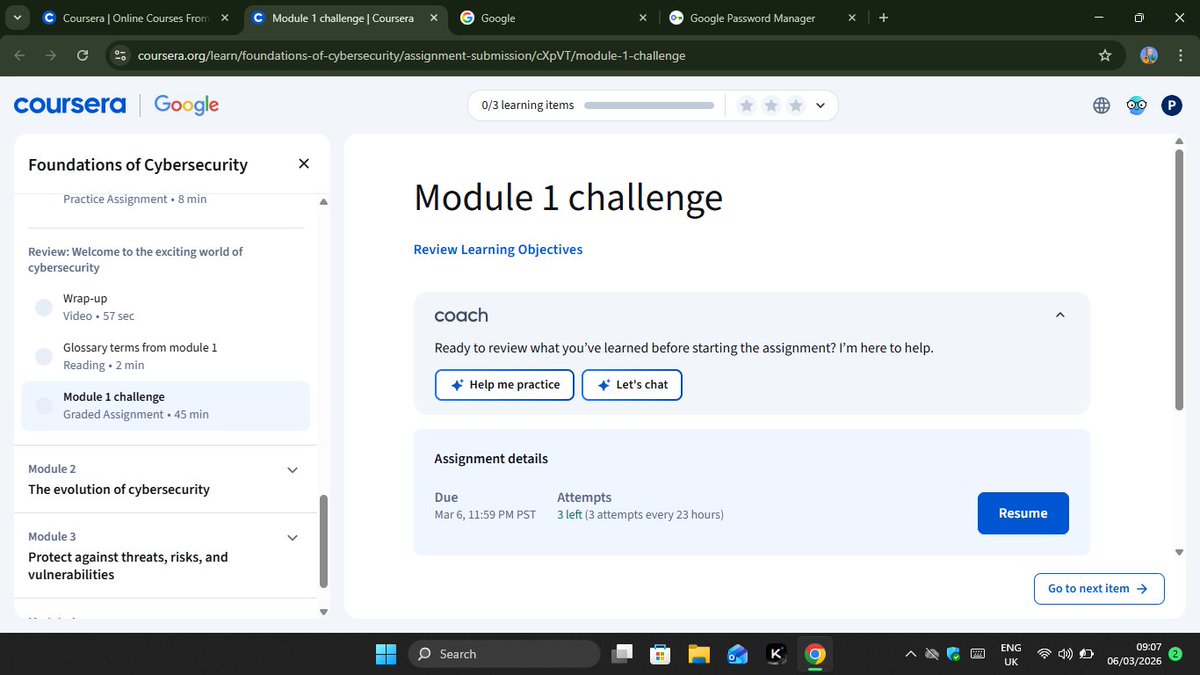Open the Wrap-up video item
This screenshot has width=1200, height=675.
pyautogui.click(x=165, y=307)
